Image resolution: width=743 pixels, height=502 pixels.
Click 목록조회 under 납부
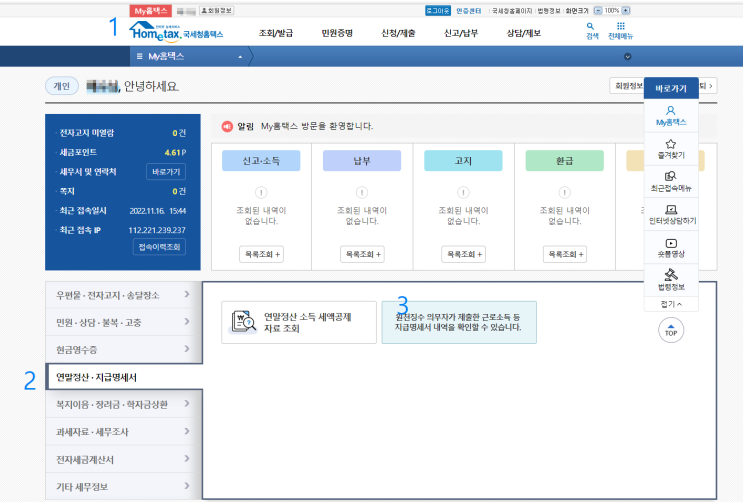pyautogui.click(x=362, y=254)
